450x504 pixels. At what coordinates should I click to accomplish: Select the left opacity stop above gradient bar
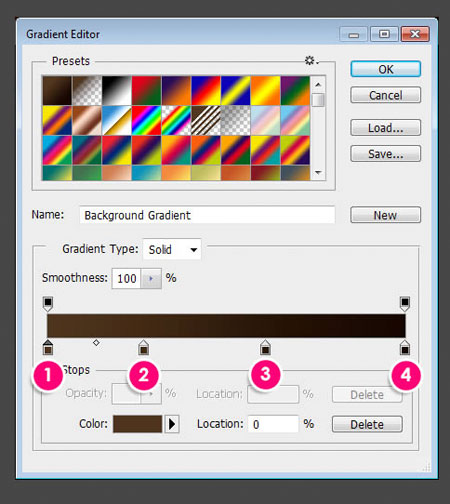click(48, 304)
